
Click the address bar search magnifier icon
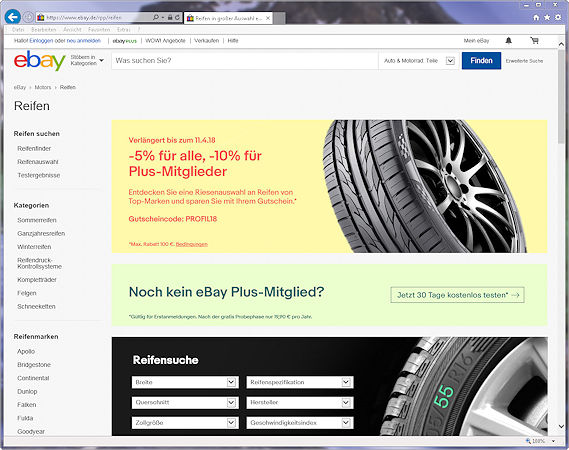(x=155, y=17)
